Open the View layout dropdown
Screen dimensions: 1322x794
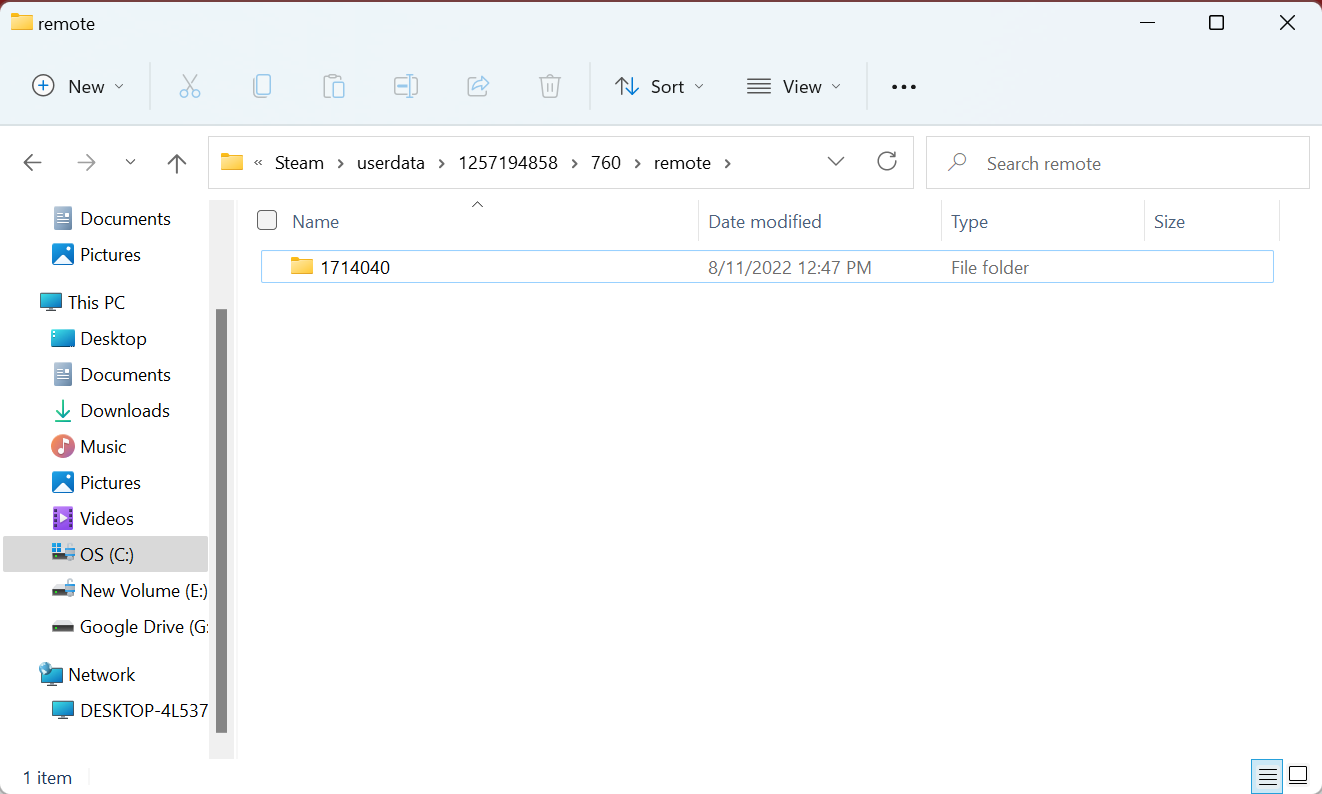(x=794, y=86)
